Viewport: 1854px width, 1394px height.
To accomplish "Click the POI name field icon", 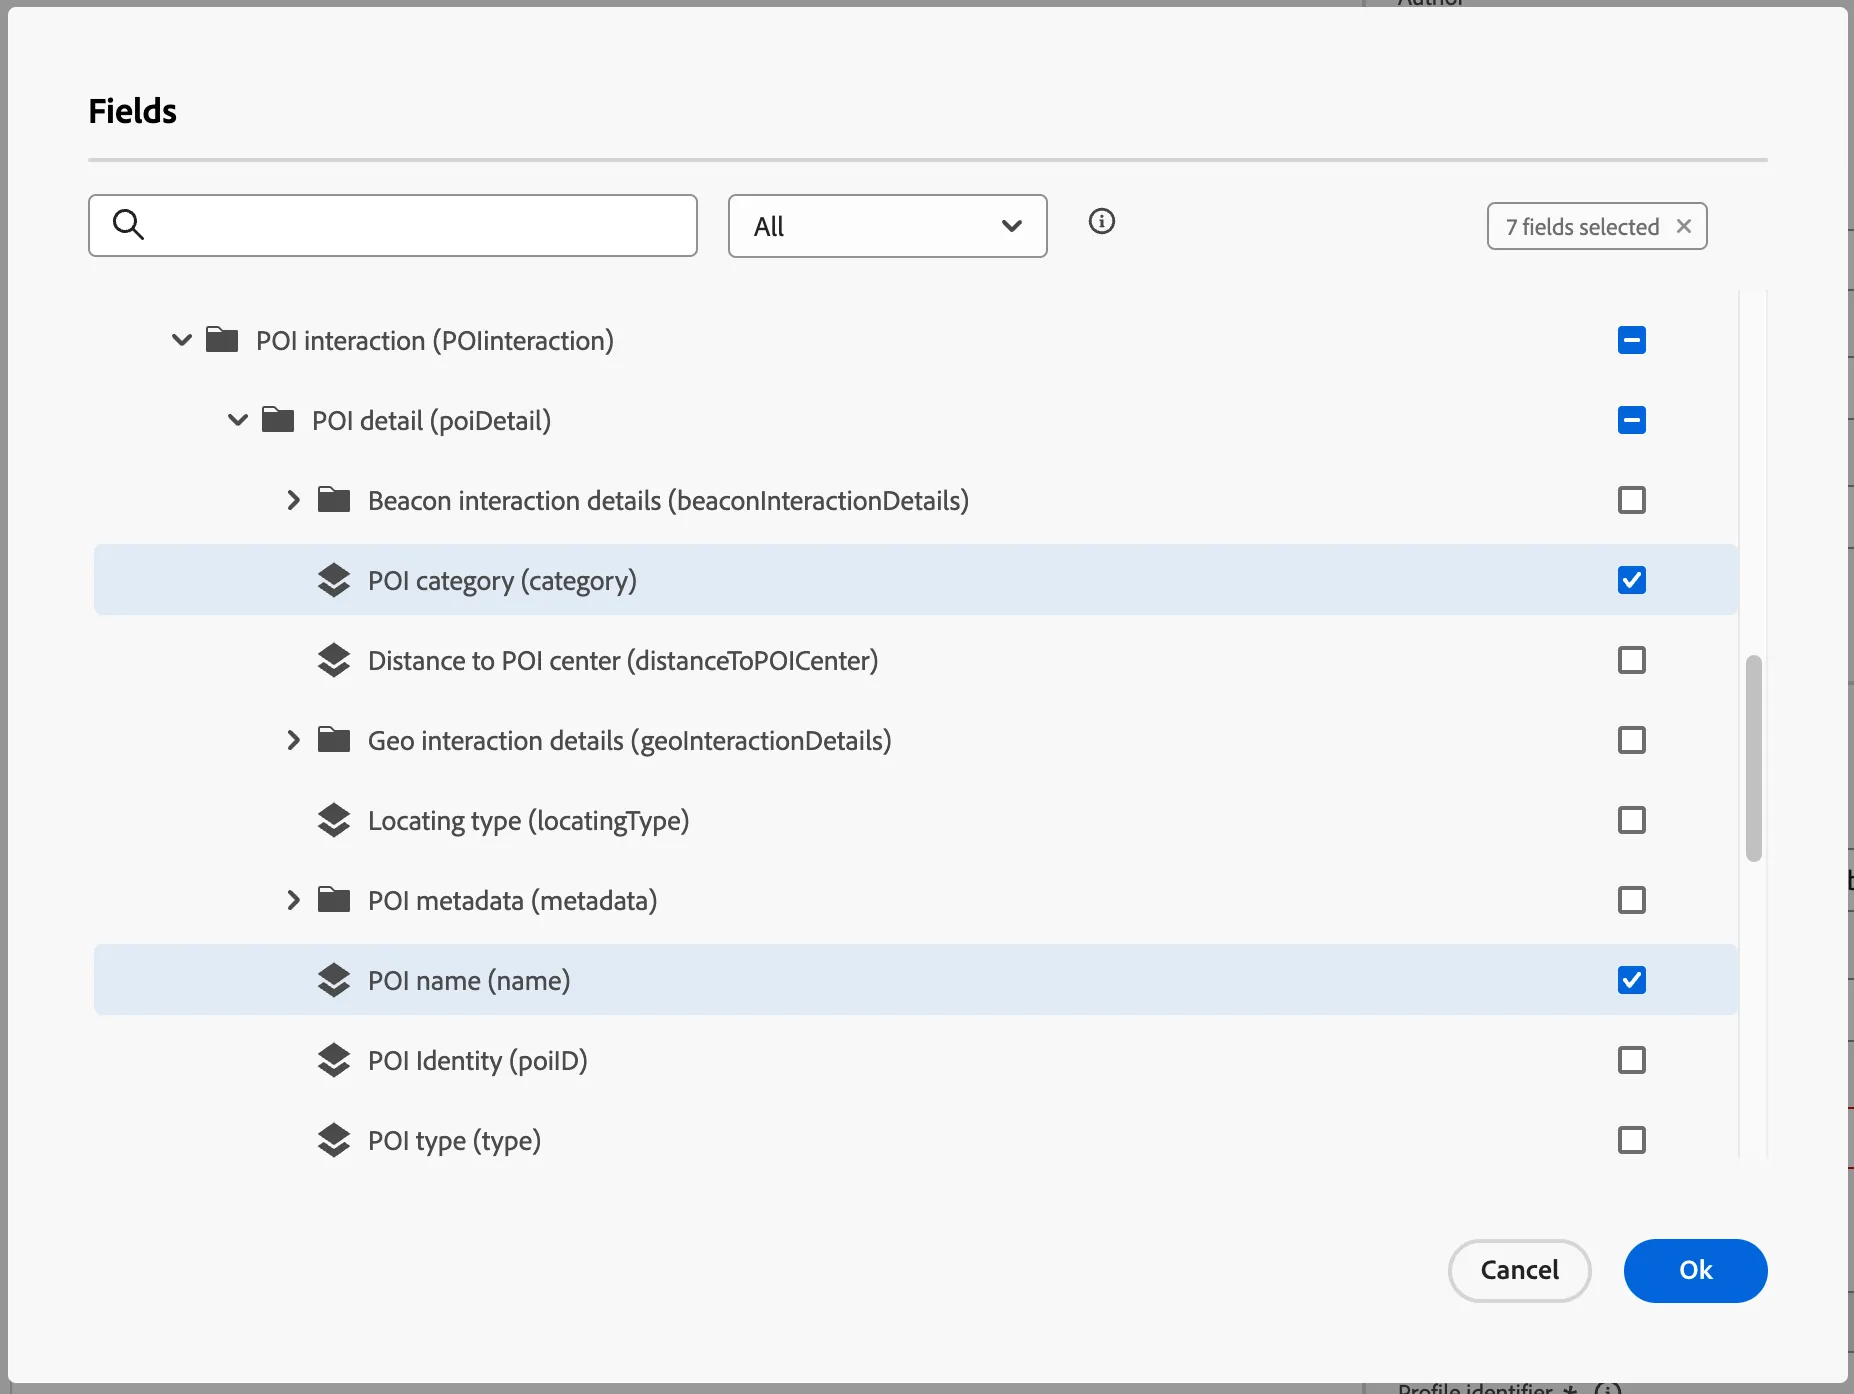I will [334, 980].
